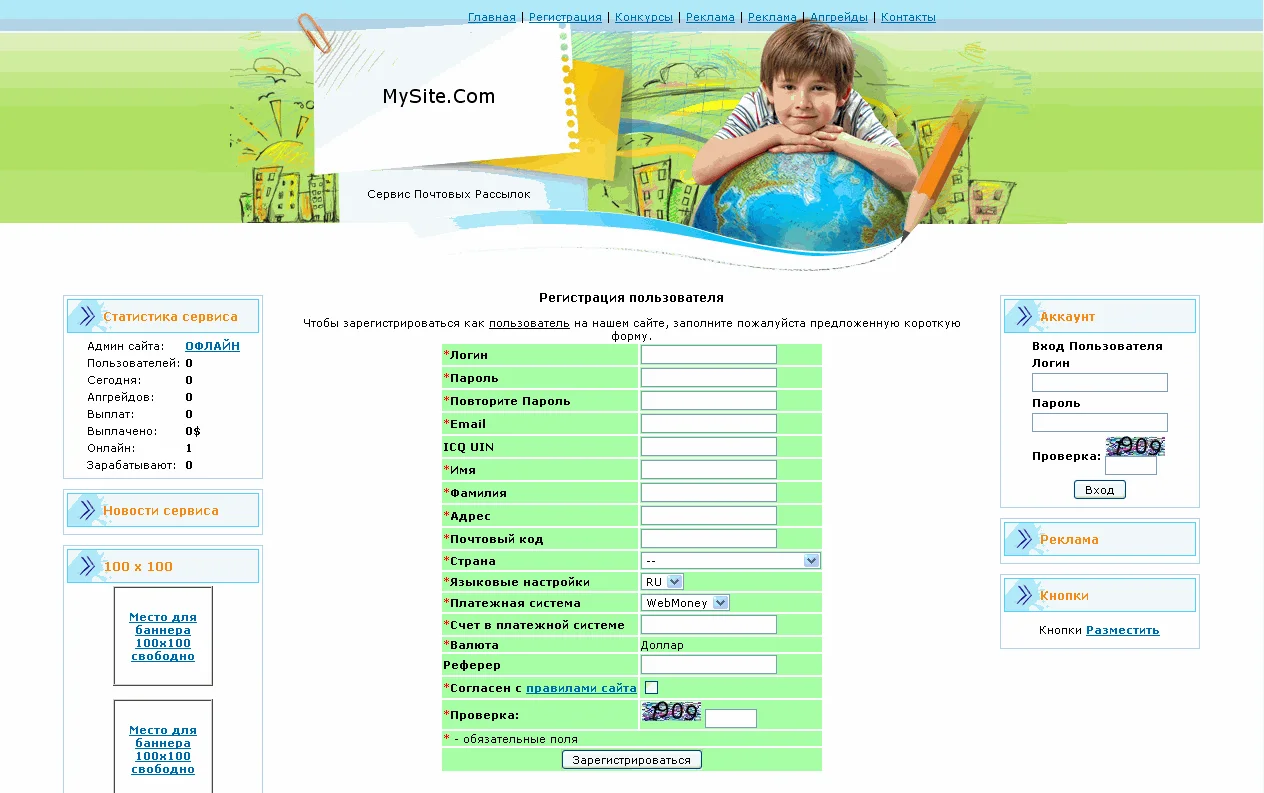The image size is (1264, 793).
Task: Click the ОФЛАЙН admin status link
Action: pos(212,346)
